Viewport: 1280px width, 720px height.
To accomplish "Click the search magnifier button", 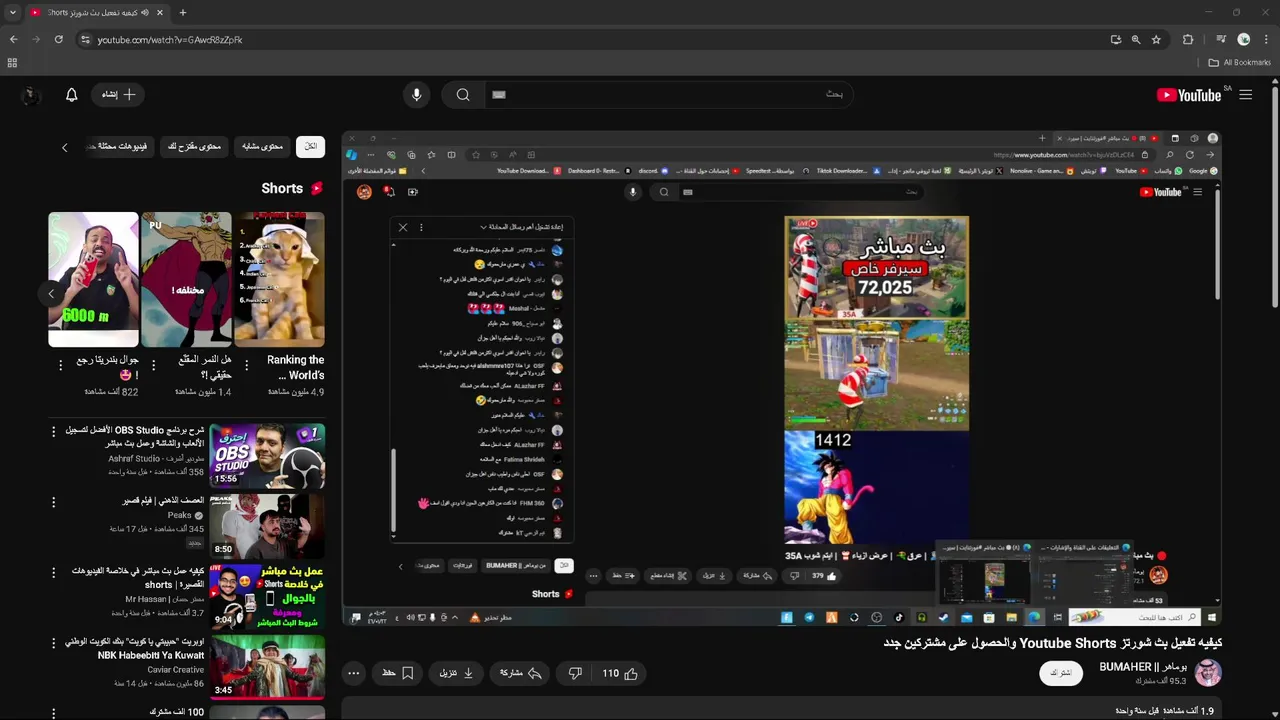I will (463, 95).
